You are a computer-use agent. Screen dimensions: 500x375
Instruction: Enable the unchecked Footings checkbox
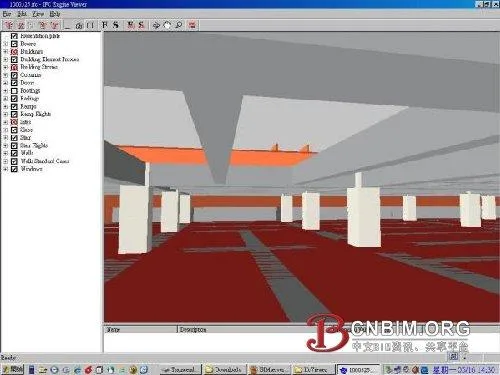tap(14, 91)
